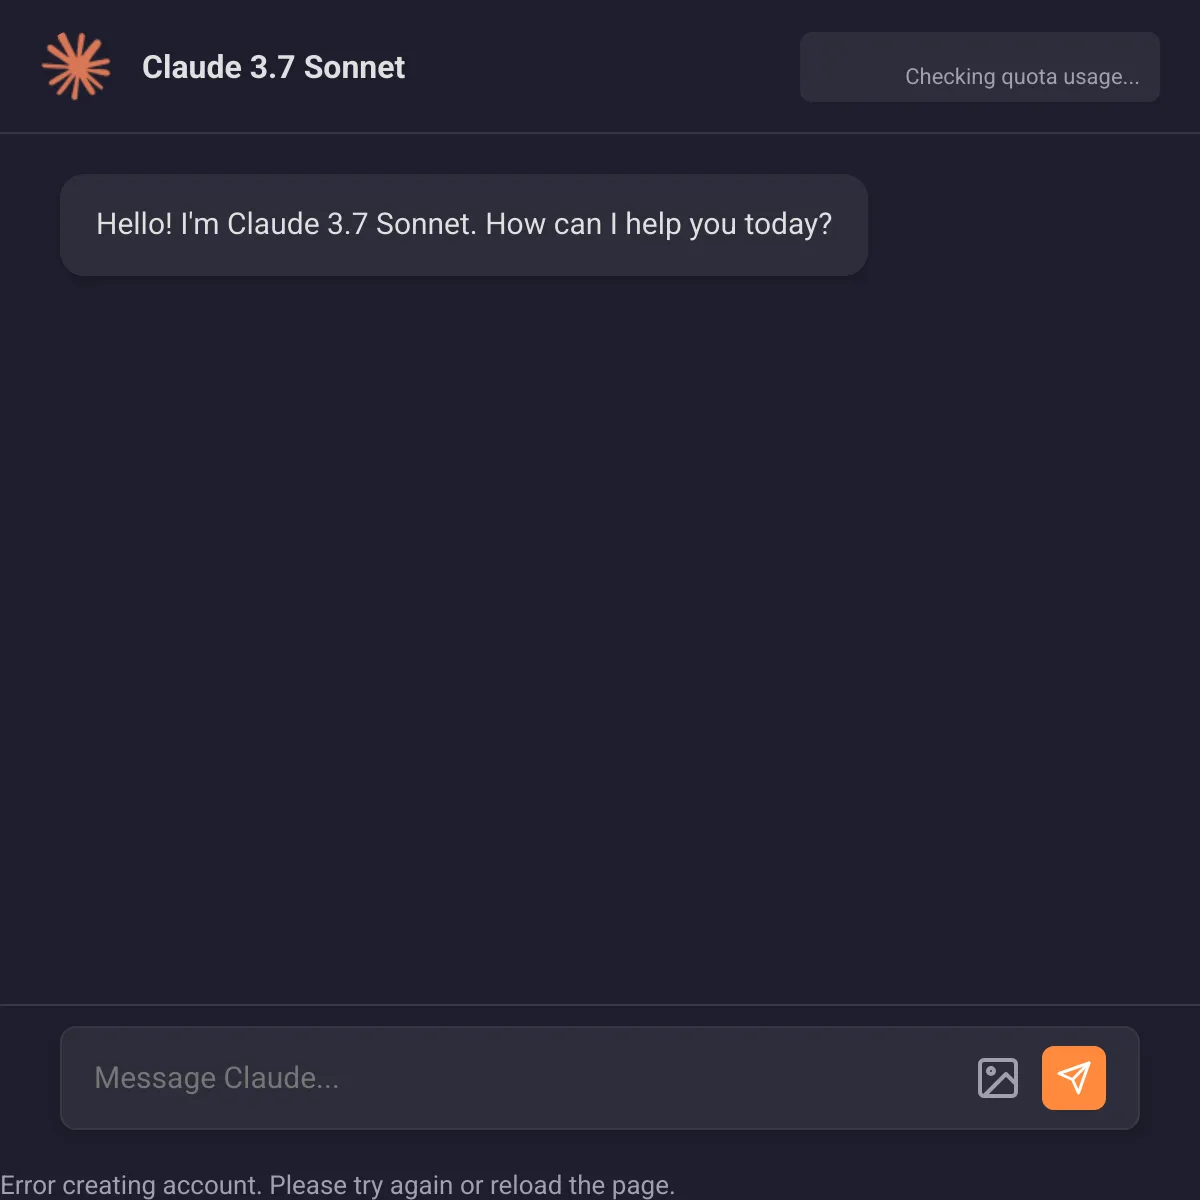
Task: Click the orange Claude starburst logo
Action: coord(76,66)
